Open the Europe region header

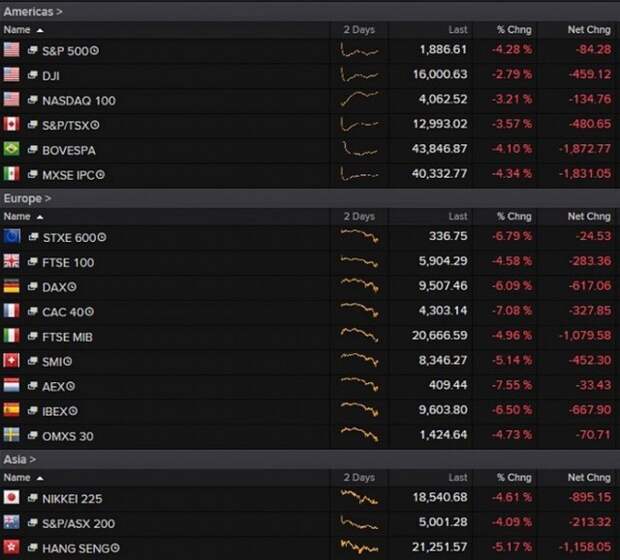pyautogui.click(x=28, y=198)
